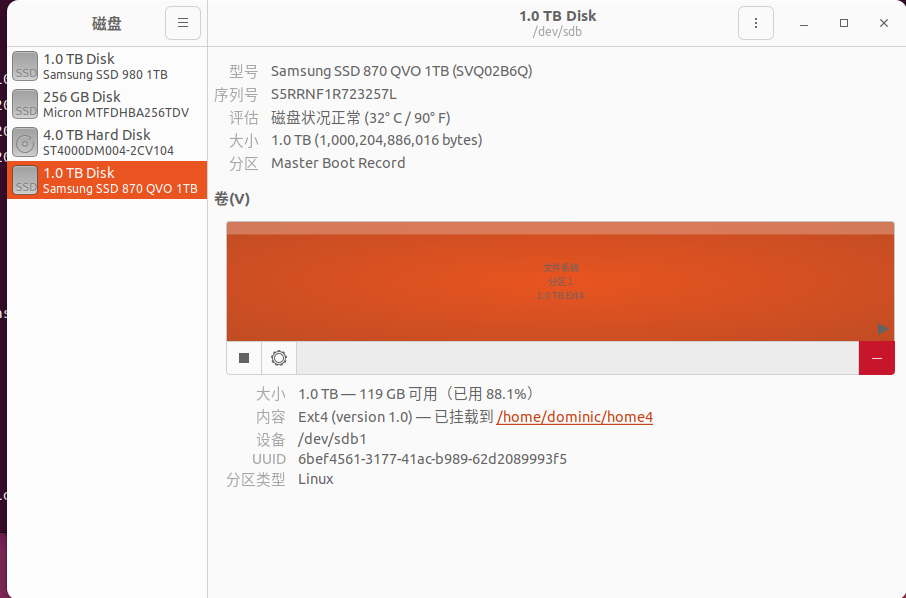Minimize the Disks window
The width and height of the screenshot is (906, 598).
click(804, 23)
